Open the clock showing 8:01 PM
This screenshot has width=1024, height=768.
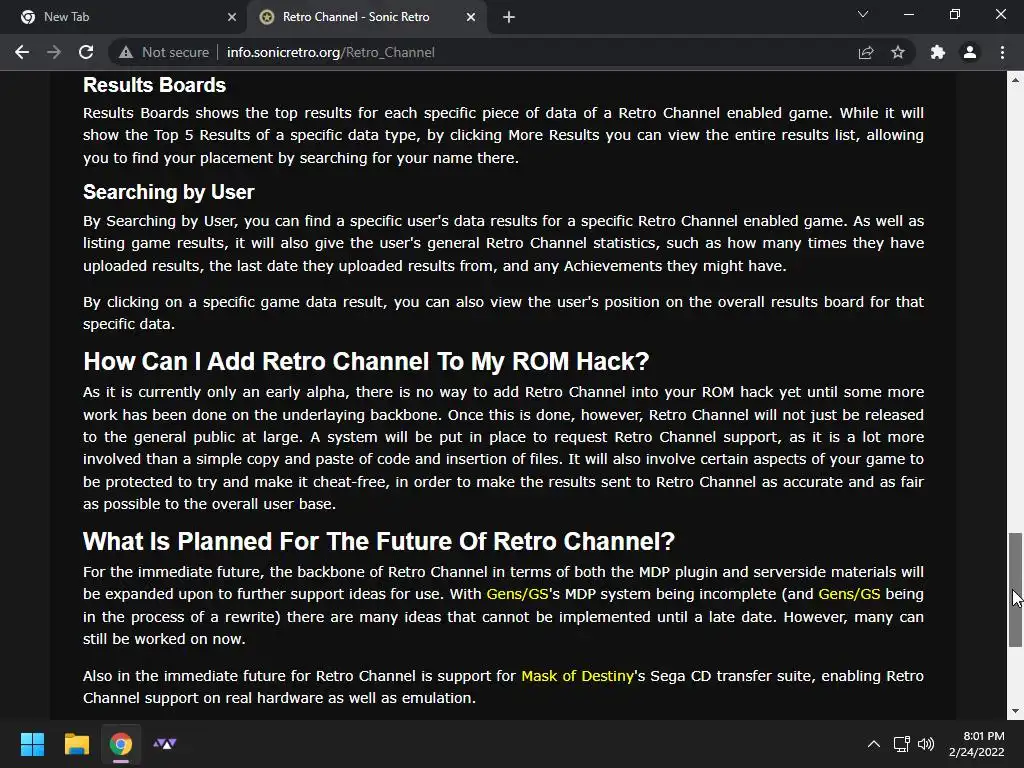pos(976,744)
